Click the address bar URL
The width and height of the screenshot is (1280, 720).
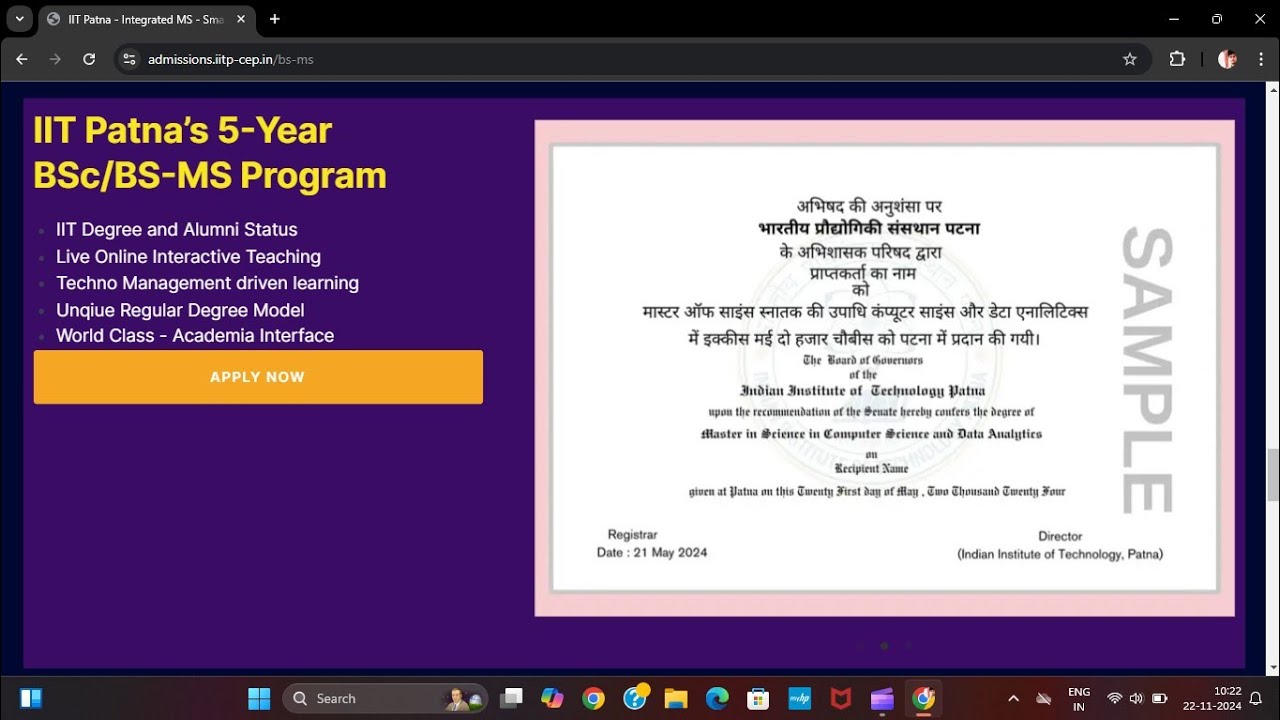231,59
